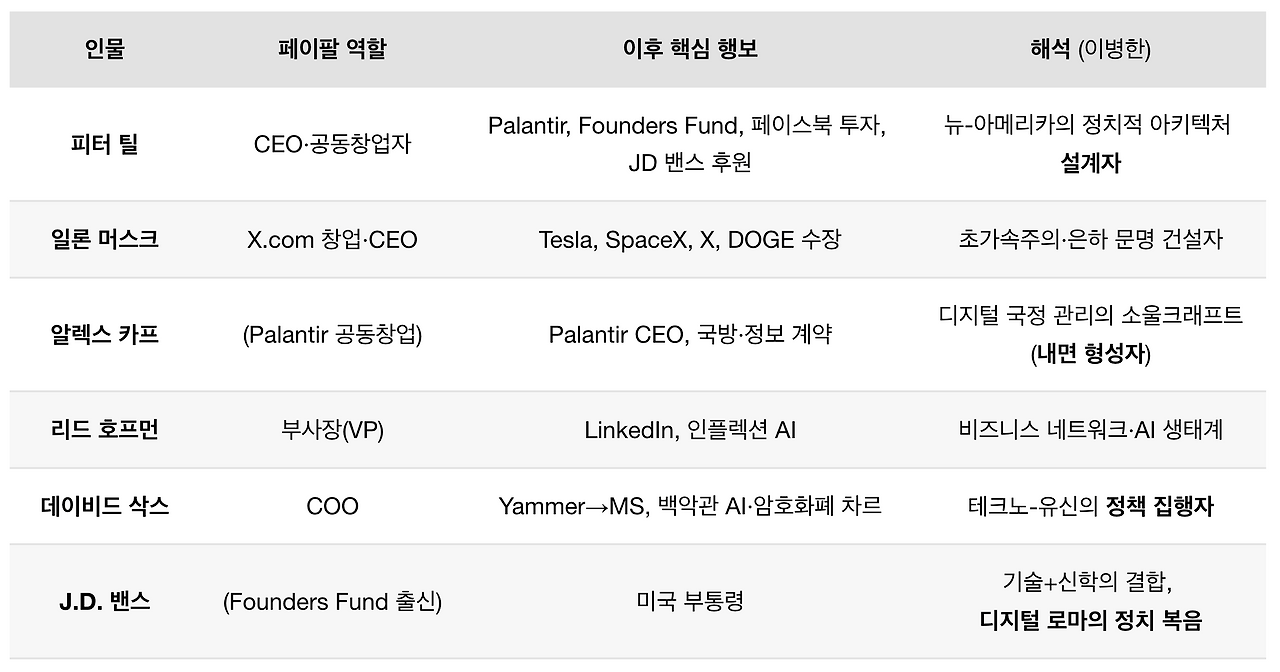The image size is (1280, 672).
Task: Select the J.D. 밴스 row label
Action: click(105, 602)
